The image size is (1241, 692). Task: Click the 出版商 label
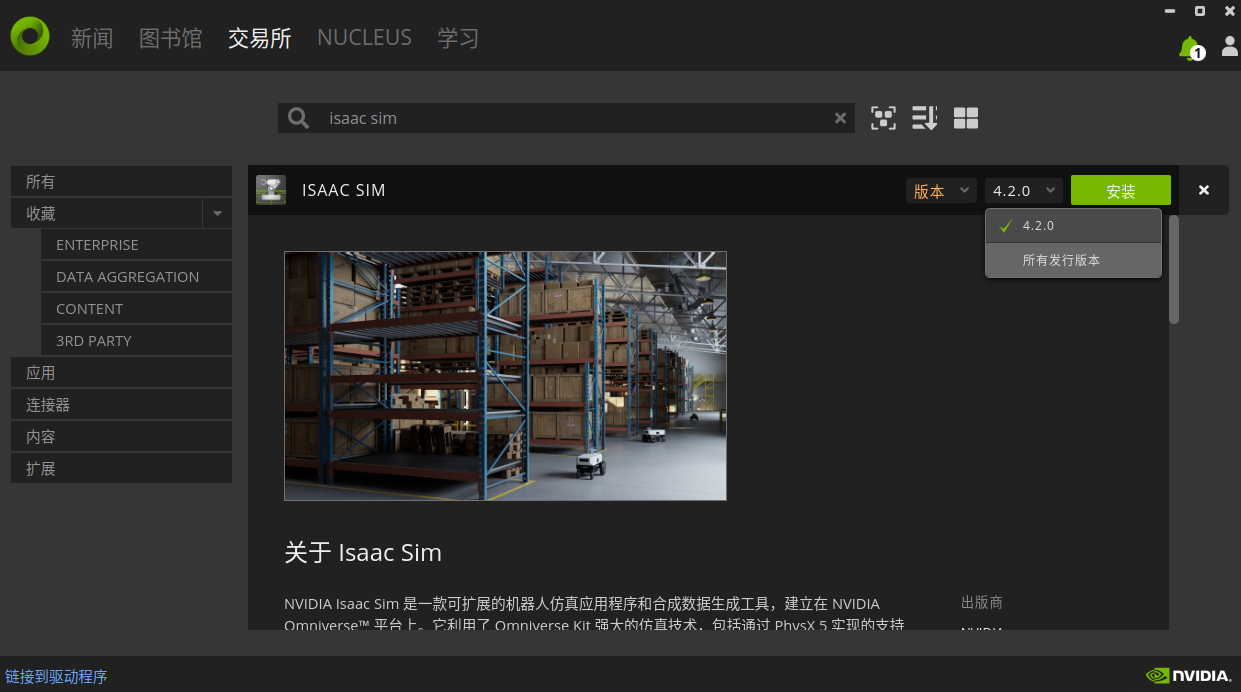(x=982, y=602)
